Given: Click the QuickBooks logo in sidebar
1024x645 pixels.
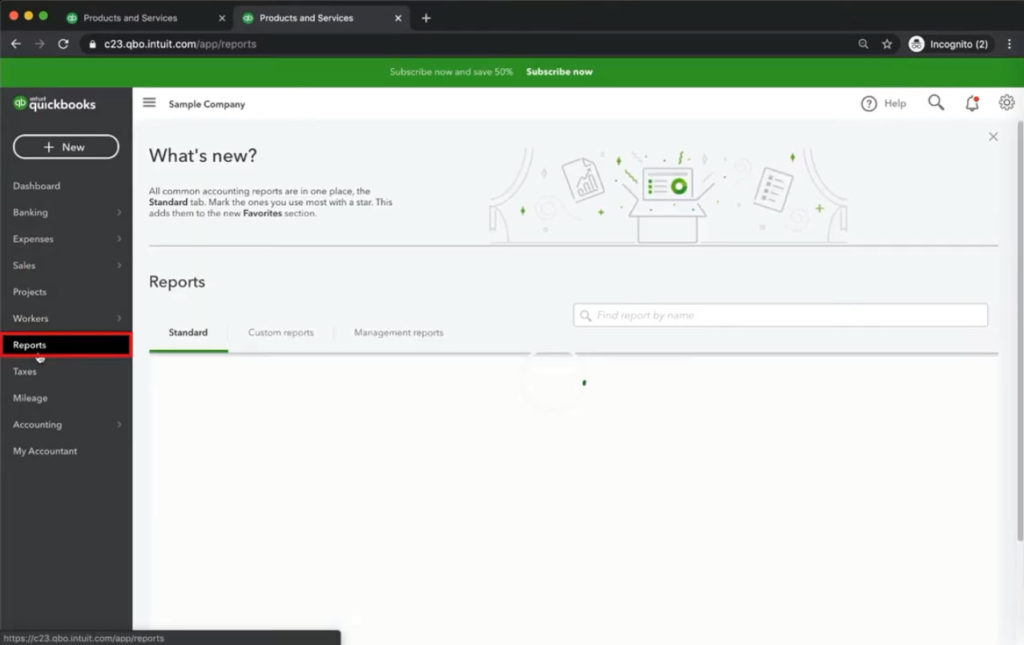Looking at the screenshot, I should [55, 104].
